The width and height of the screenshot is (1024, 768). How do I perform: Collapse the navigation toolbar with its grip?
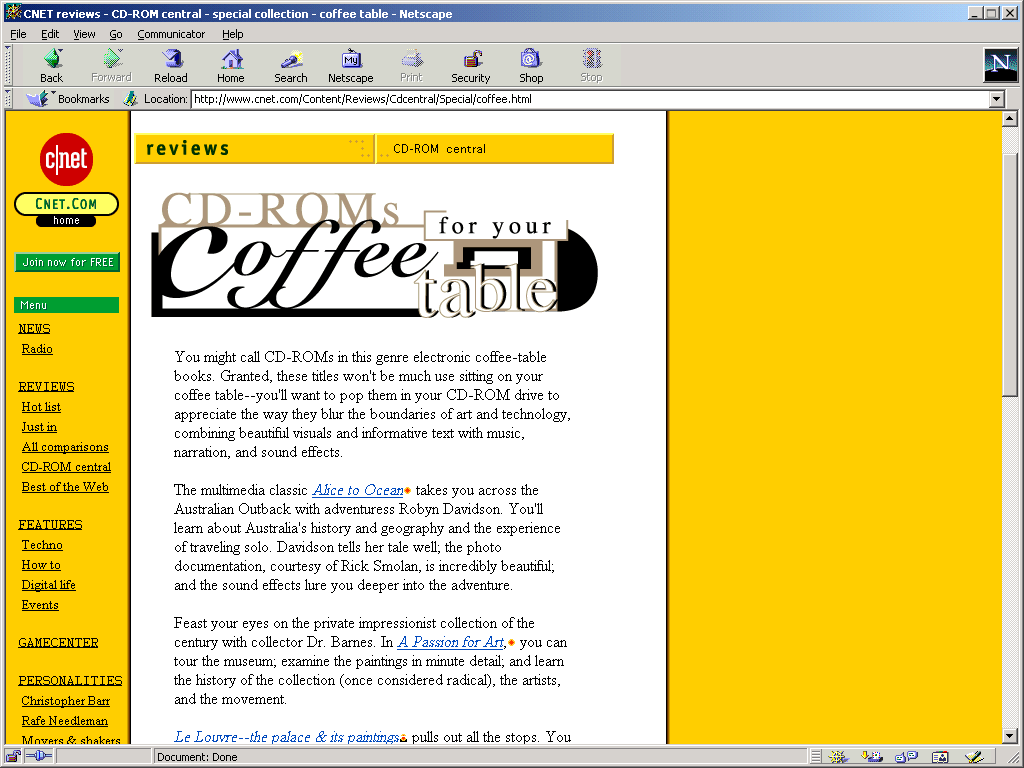click(8, 65)
